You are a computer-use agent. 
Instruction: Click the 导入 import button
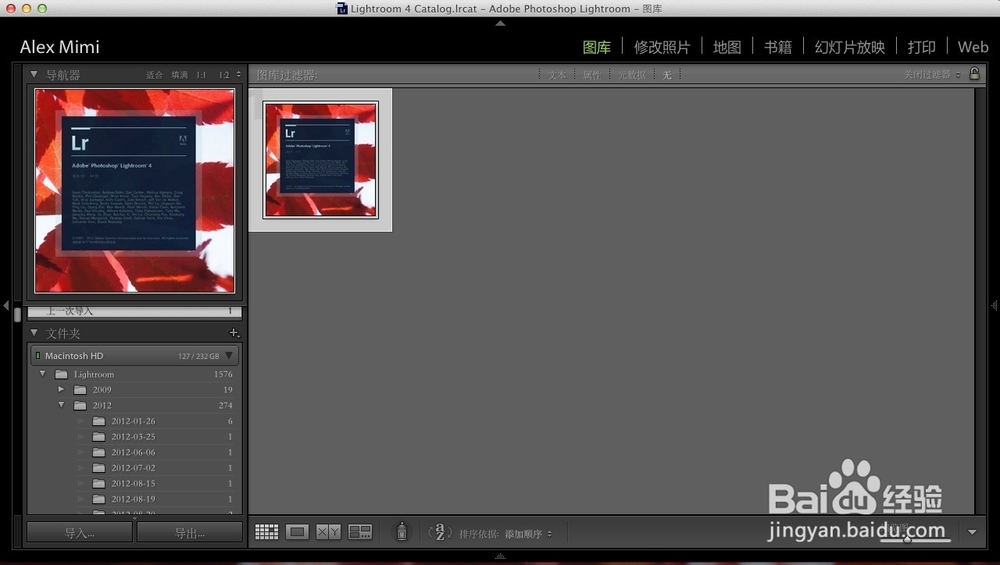pos(80,532)
